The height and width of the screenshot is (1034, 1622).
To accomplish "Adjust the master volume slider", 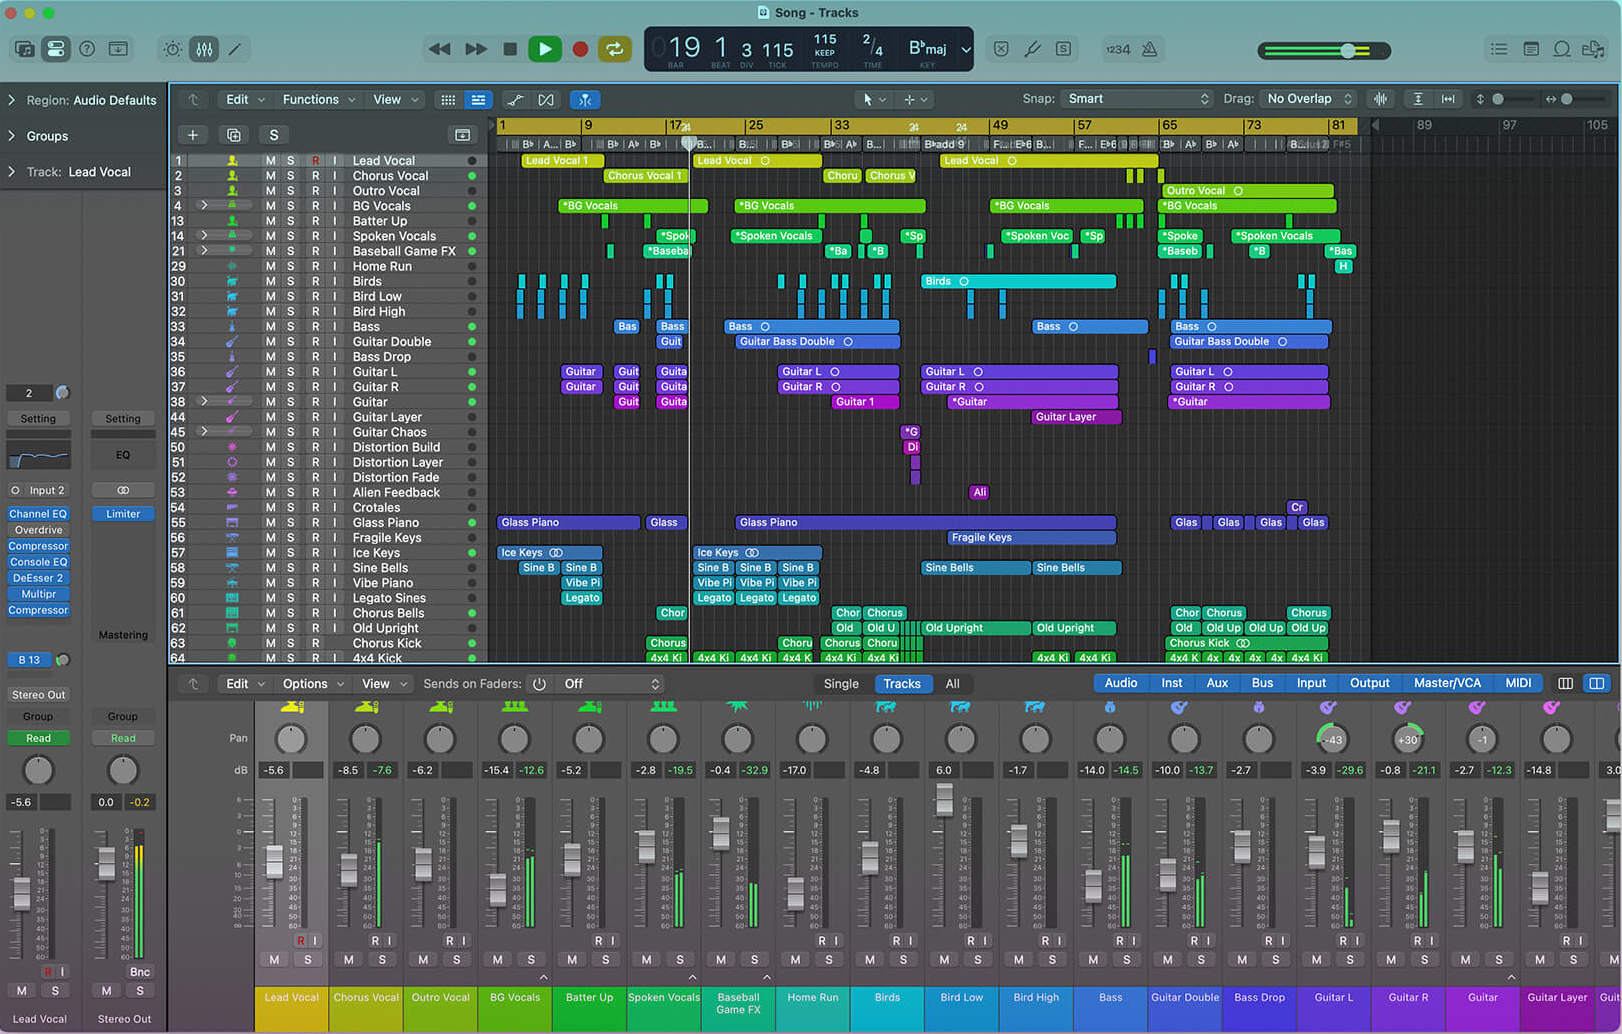I will 1348,50.
